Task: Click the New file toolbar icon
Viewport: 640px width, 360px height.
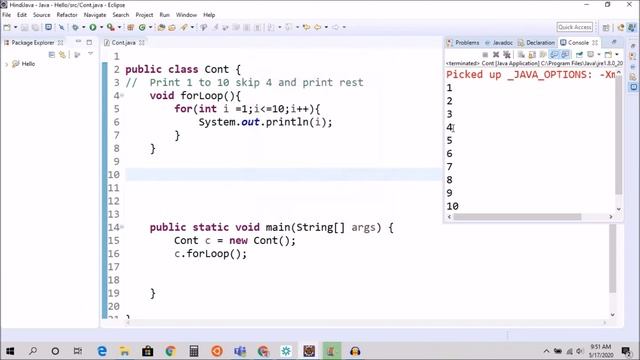Action: click(x=7, y=27)
